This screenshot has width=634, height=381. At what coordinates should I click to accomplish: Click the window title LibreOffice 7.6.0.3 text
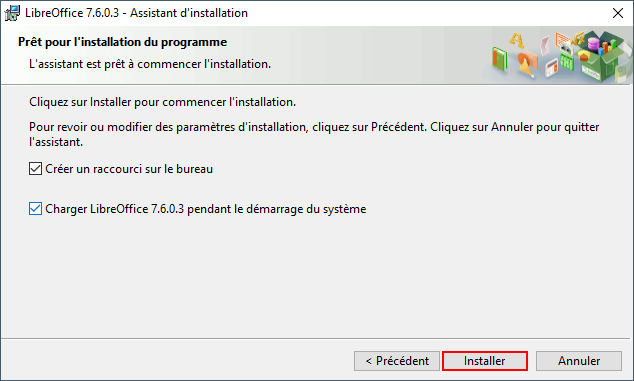[72, 13]
